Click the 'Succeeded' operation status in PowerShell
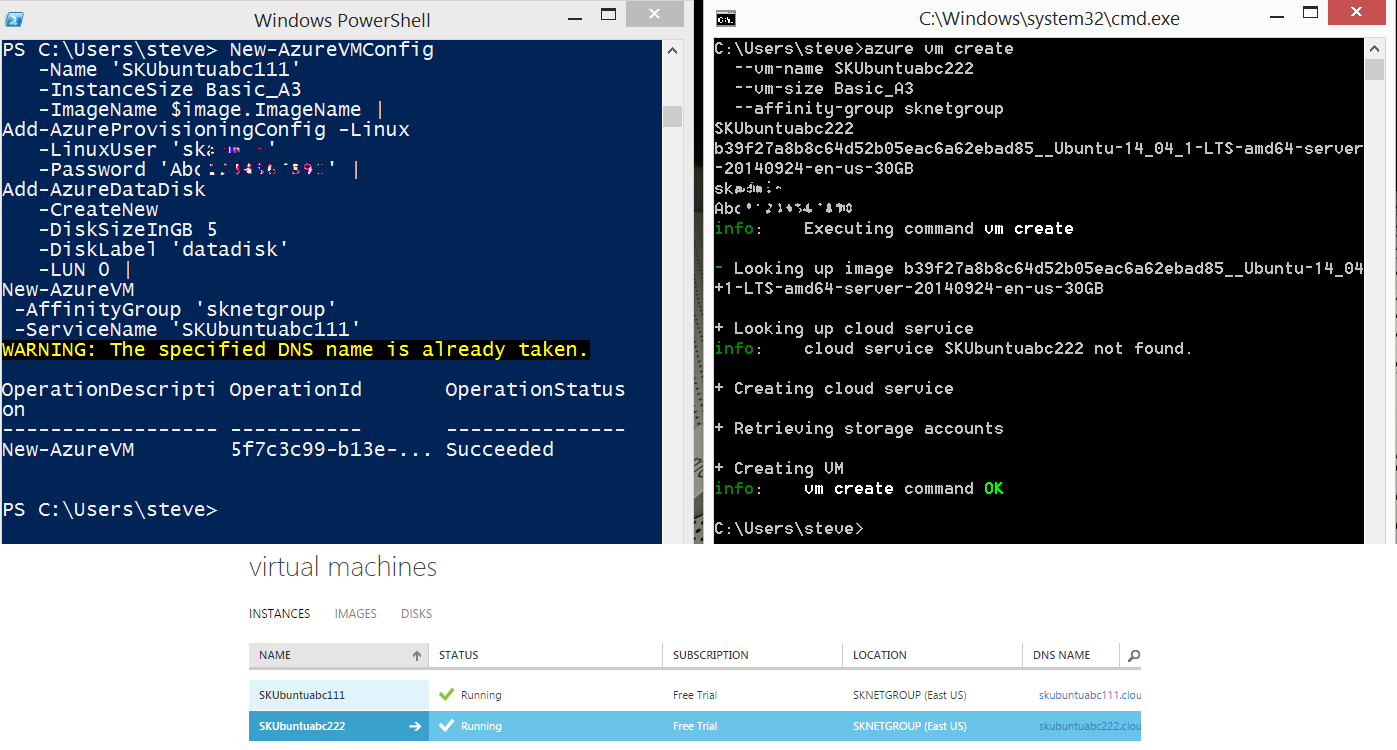Image resolution: width=1397 pixels, height=750 pixels. click(500, 450)
